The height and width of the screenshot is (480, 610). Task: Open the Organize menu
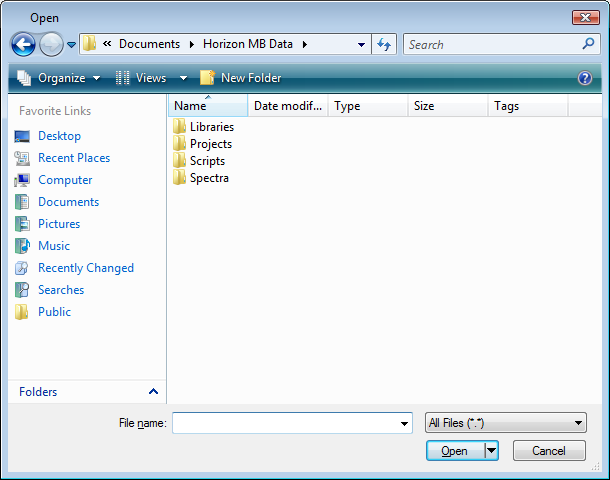point(60,78)
